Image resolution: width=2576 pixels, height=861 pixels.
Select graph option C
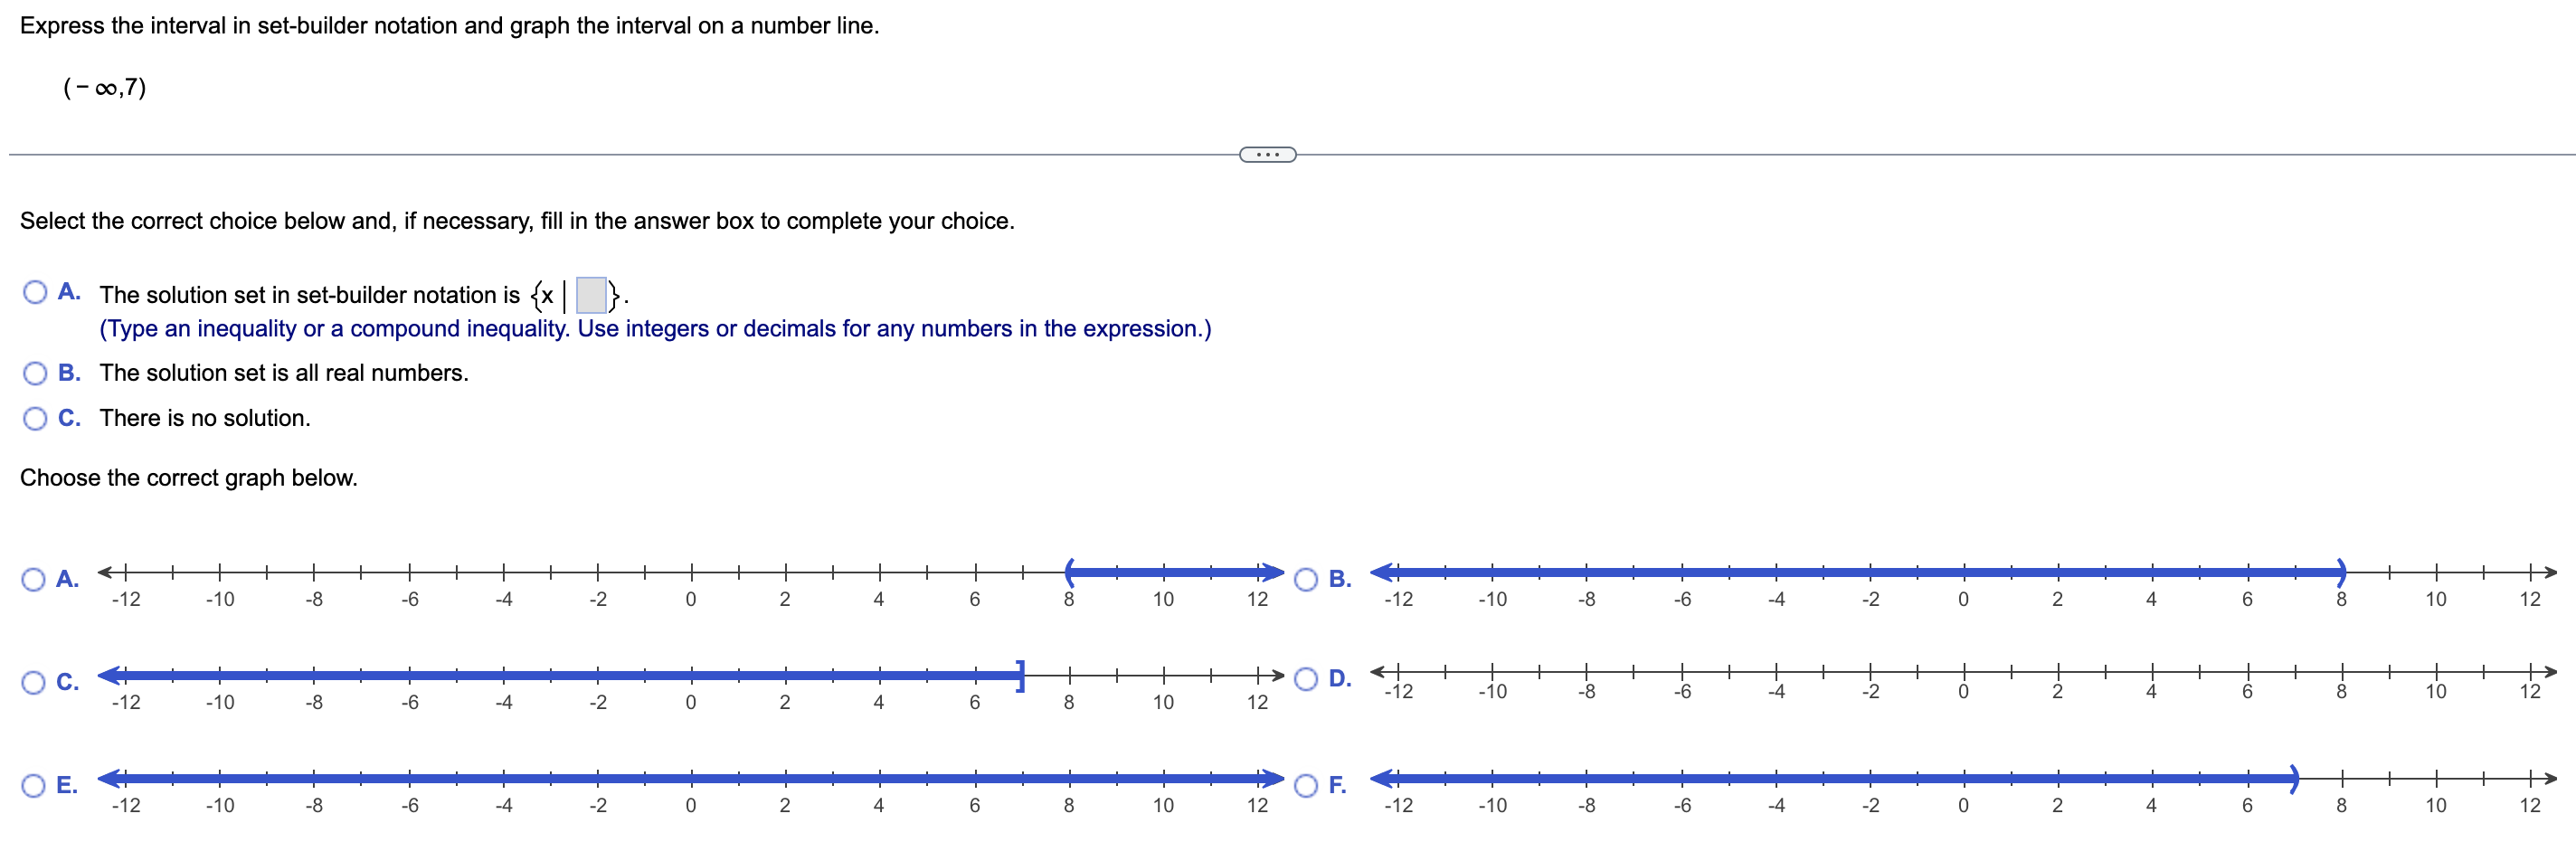click(x=36, y=681)
